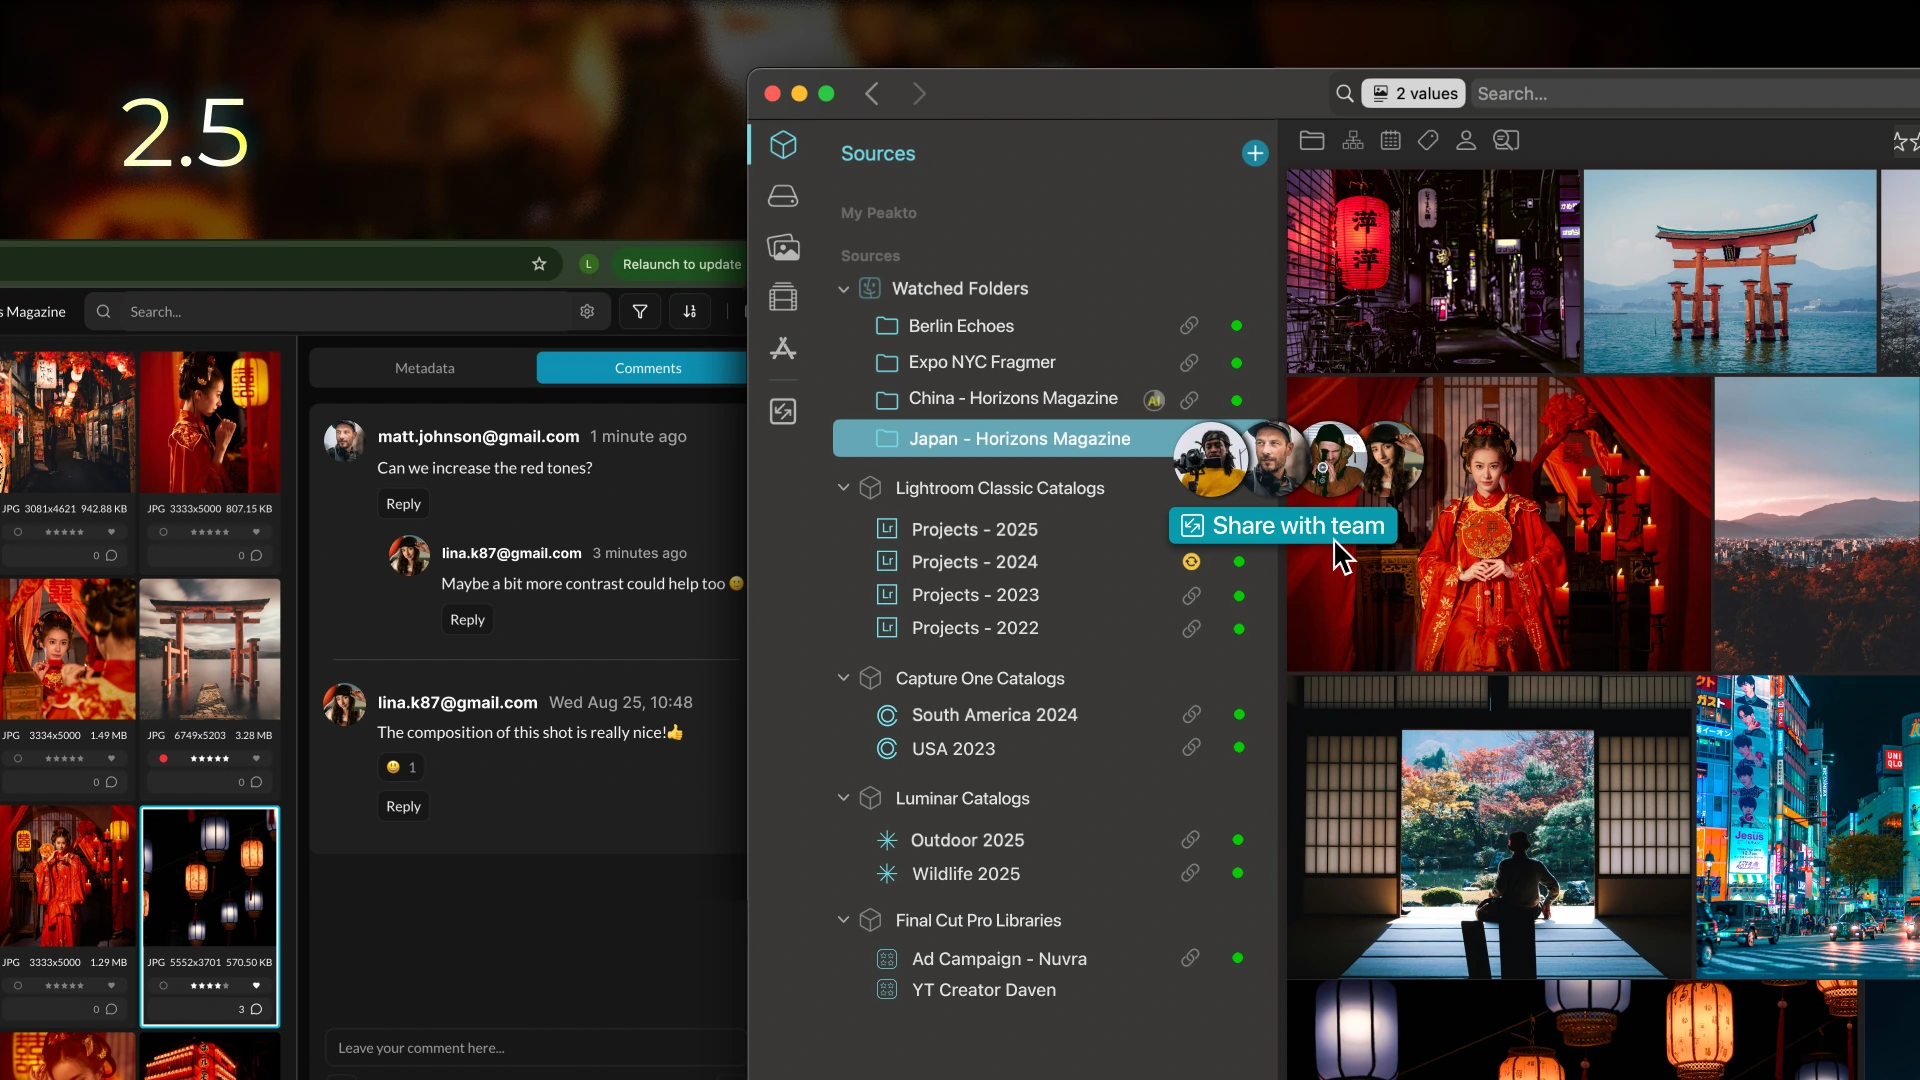Open the film strip videos sidebar icon

[x=783, y=297]
